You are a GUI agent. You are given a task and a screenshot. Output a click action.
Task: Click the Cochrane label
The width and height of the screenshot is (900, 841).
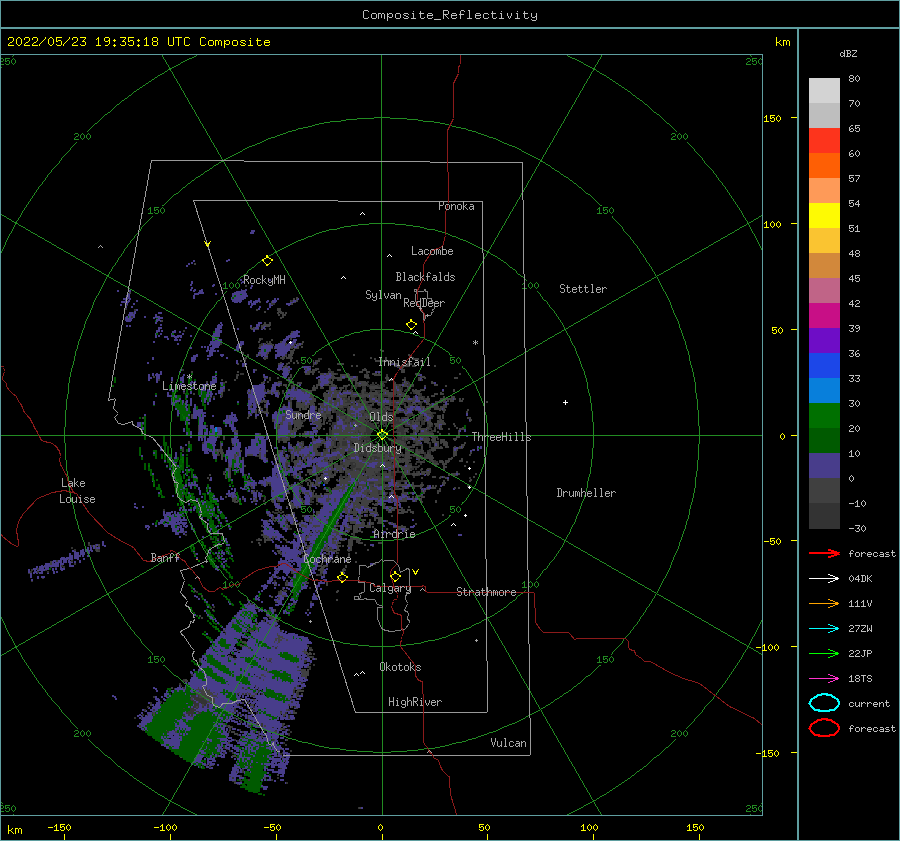coord(327,559)
